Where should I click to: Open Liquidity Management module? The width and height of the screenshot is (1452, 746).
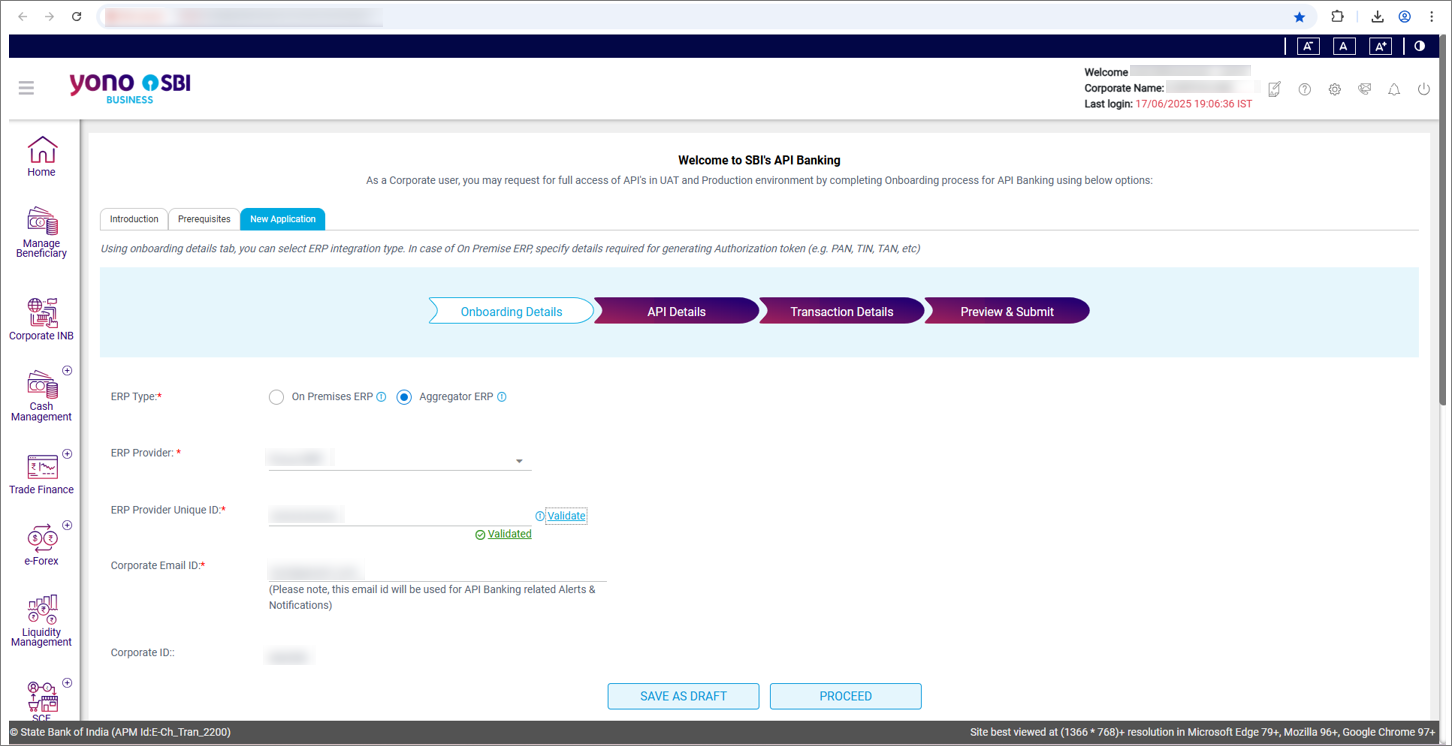coord(42,622)
